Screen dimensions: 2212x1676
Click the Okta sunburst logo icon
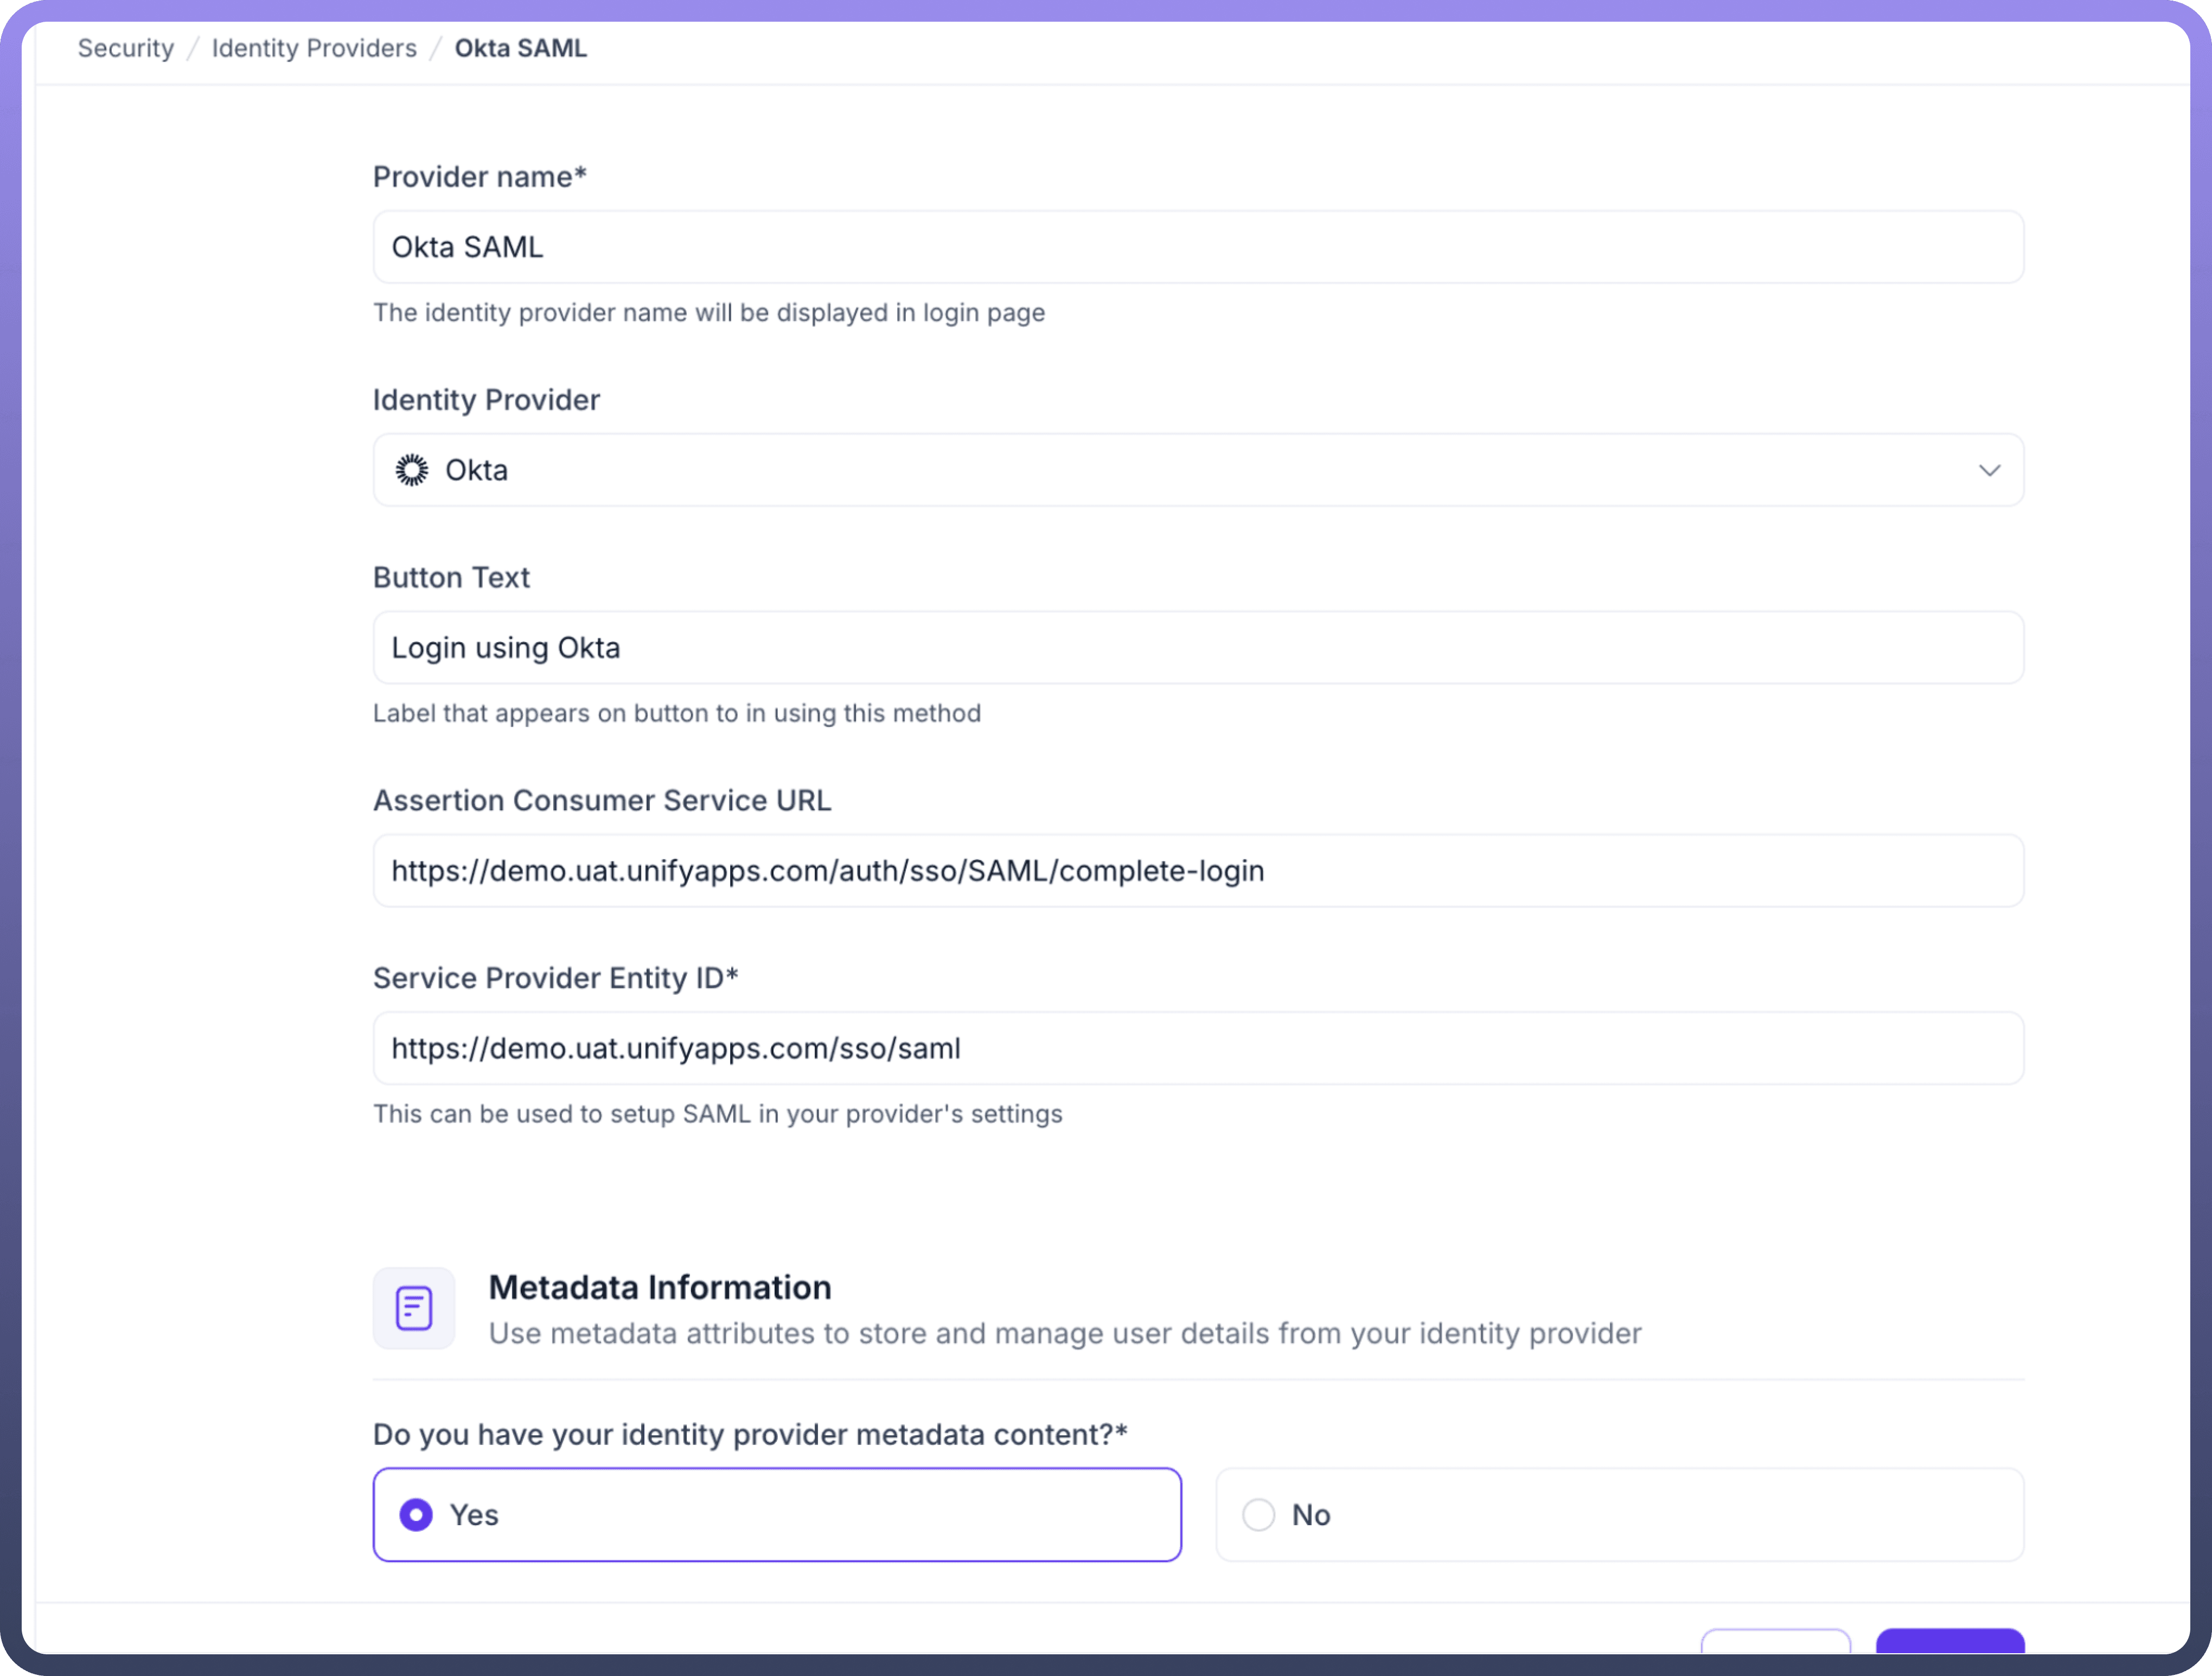(411, 470)
